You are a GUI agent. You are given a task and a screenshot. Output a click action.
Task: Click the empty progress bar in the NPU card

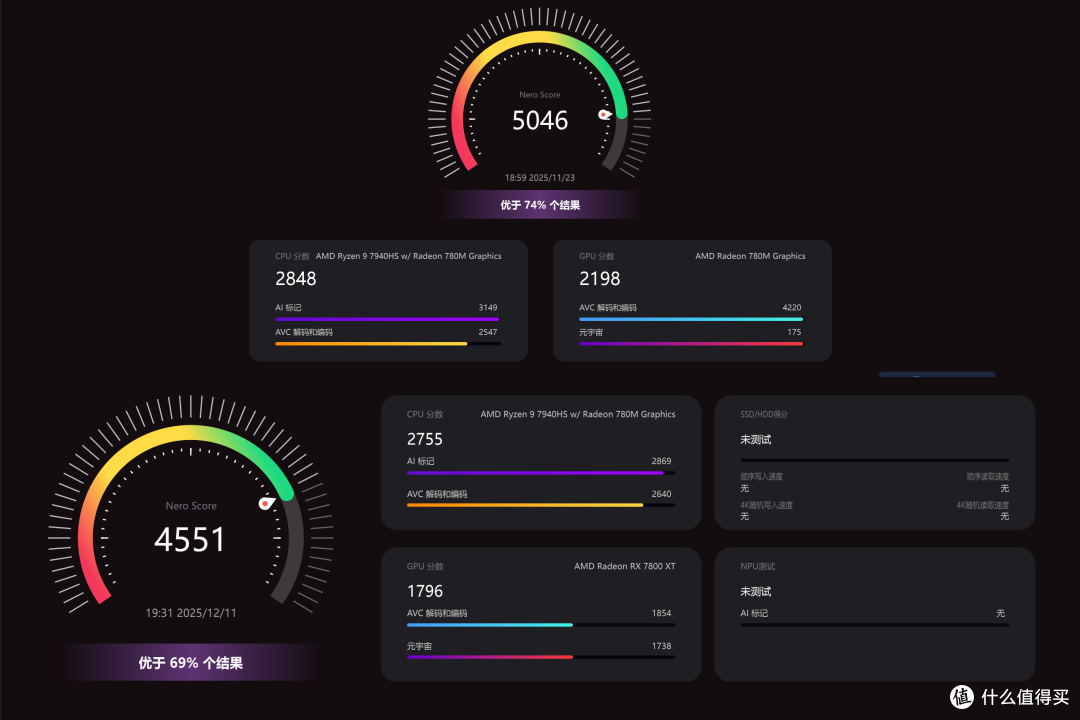[x=875, y=625]
